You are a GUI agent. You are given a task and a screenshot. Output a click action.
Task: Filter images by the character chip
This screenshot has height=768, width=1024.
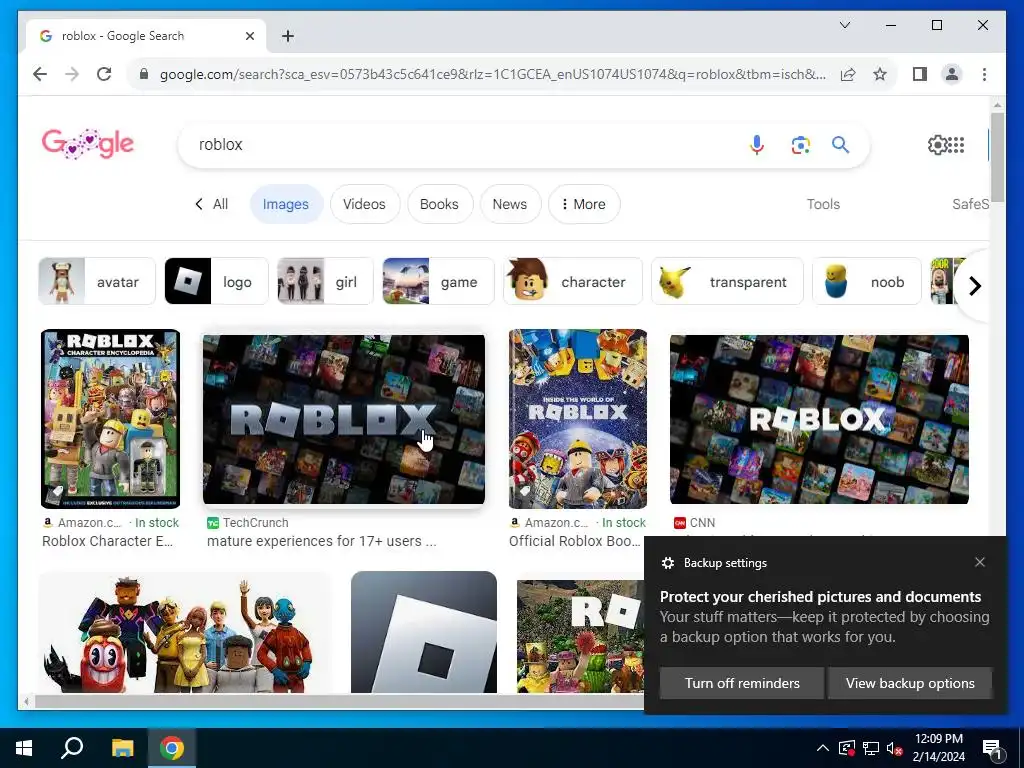point(573,281)
